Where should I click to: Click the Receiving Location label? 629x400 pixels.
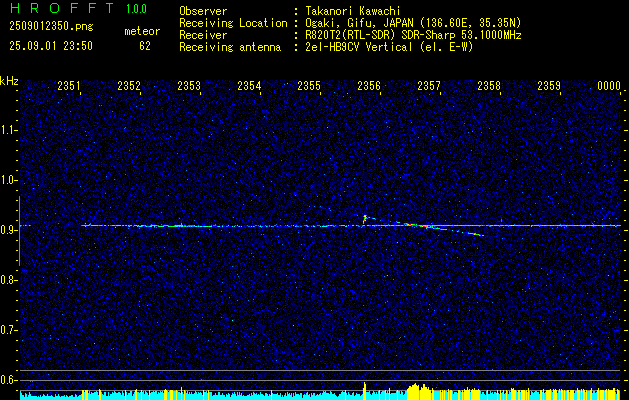point(233,23)
